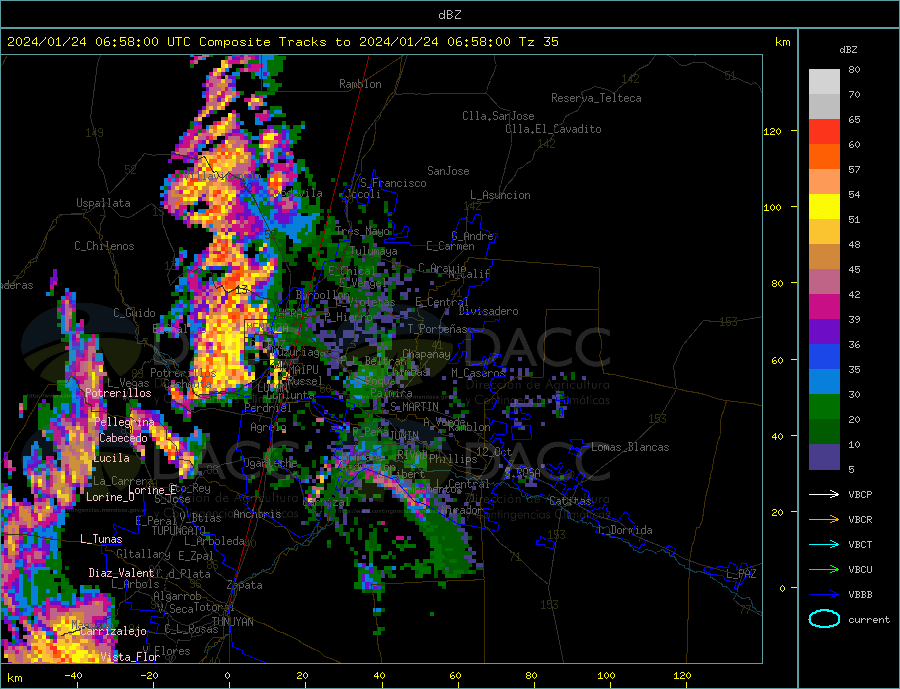Pick the slate purple bottom swatch in legend
The image size is (900, 689).
(824, 456)
